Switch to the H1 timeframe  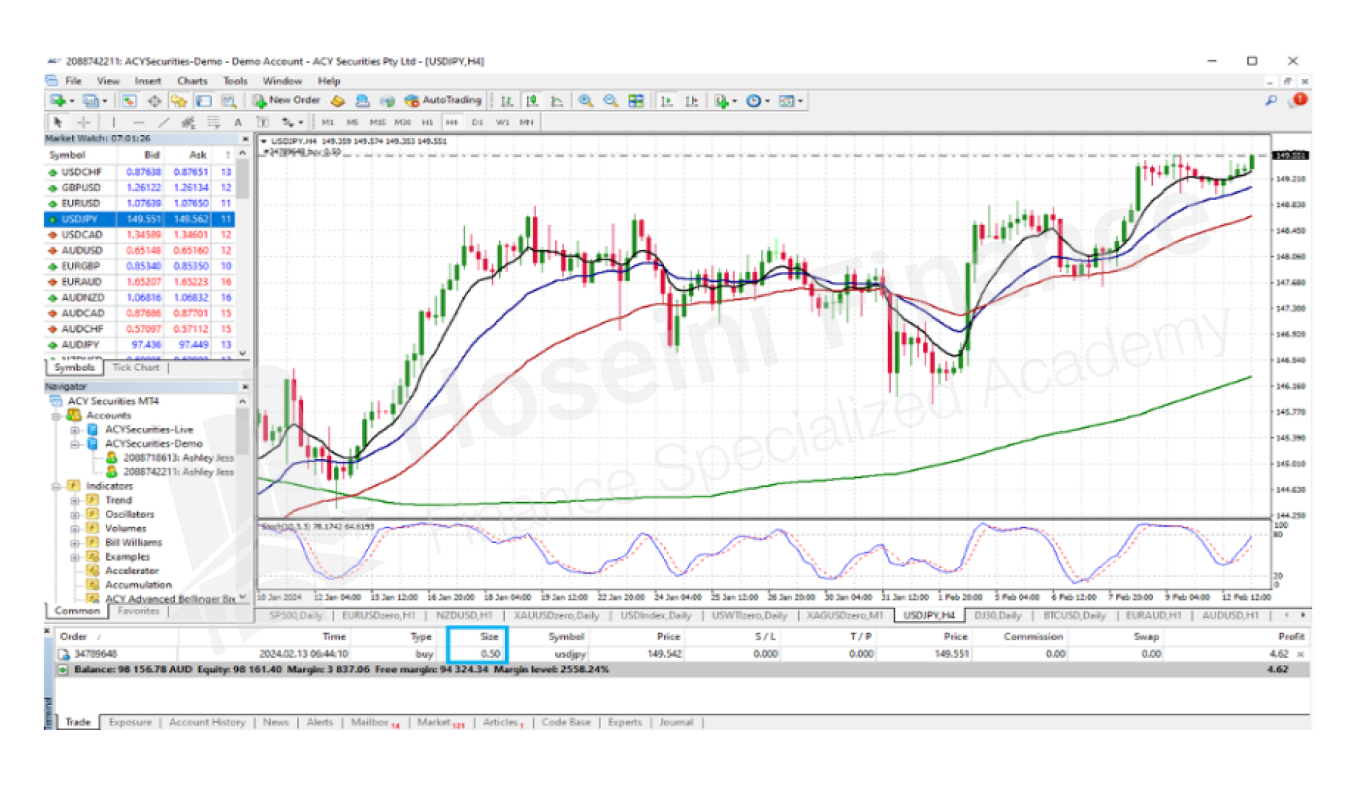(x=426, y=122)
